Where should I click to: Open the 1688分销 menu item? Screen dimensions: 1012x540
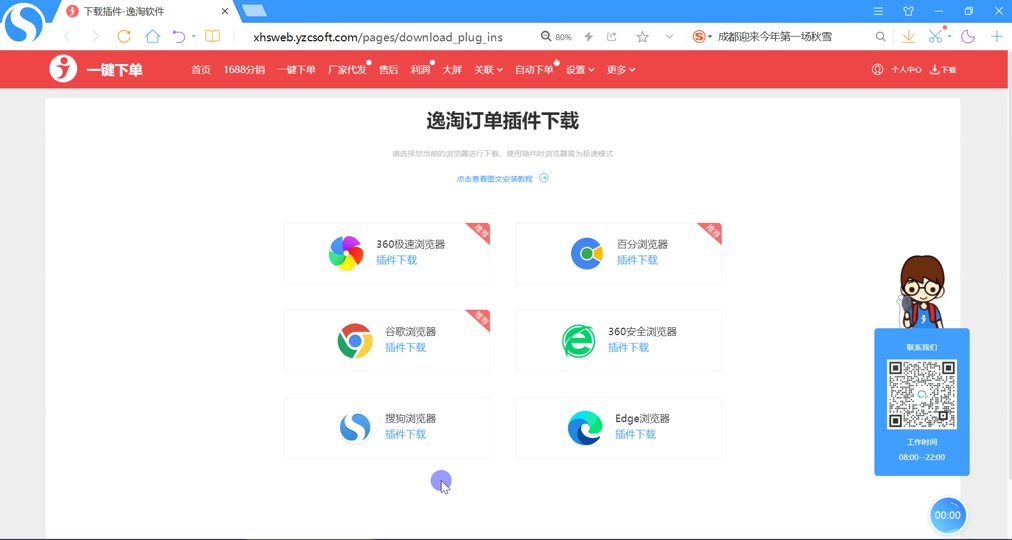244,70
